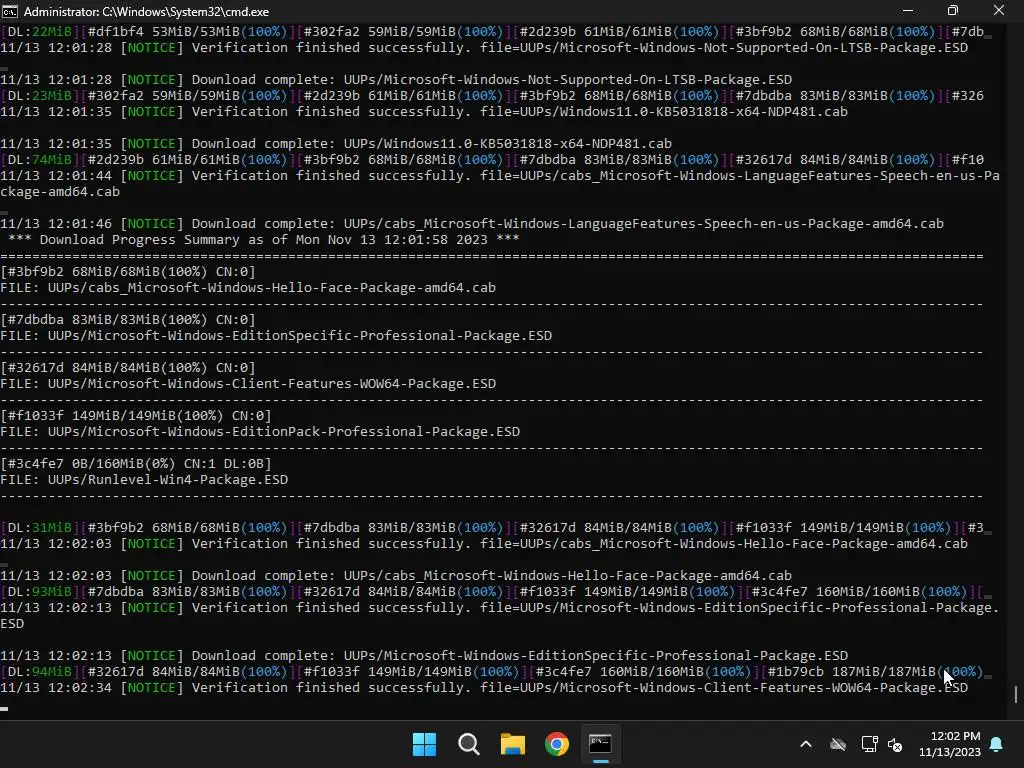The width and height of the screenshot is (1024, 768).
Task: Click 'FILE: UUPs/Microsoft-Windows-EditionPack-Professional-Package.ESD' line
Action: (x=260, y=432)
